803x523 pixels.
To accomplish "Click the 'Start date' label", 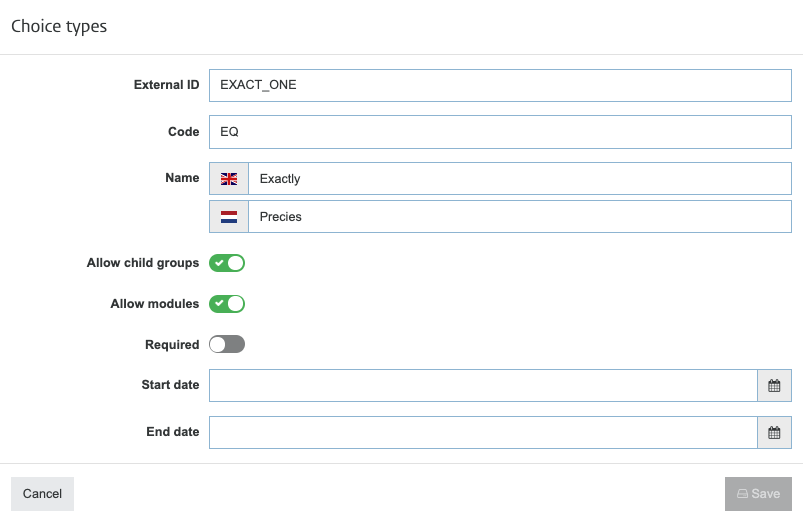I will pyautogui.click(x=171, y=385).
